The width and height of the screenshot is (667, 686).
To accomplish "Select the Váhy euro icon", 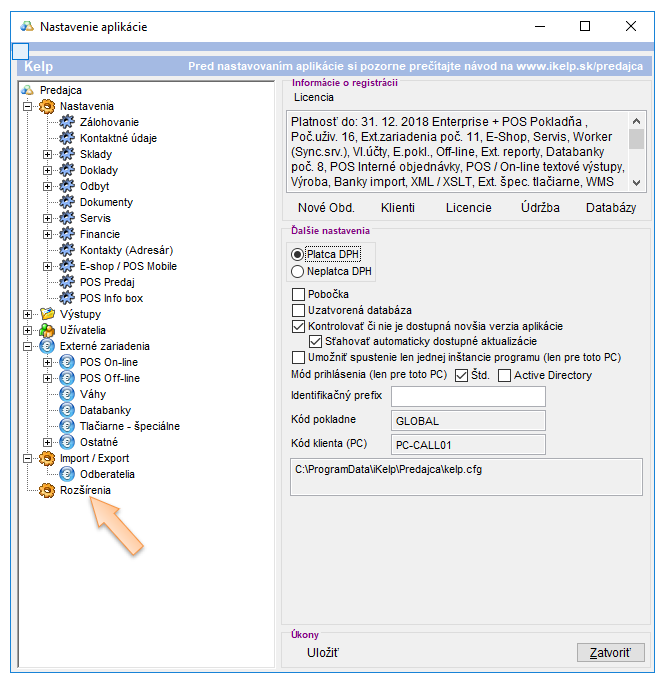I will coord(67,394).
